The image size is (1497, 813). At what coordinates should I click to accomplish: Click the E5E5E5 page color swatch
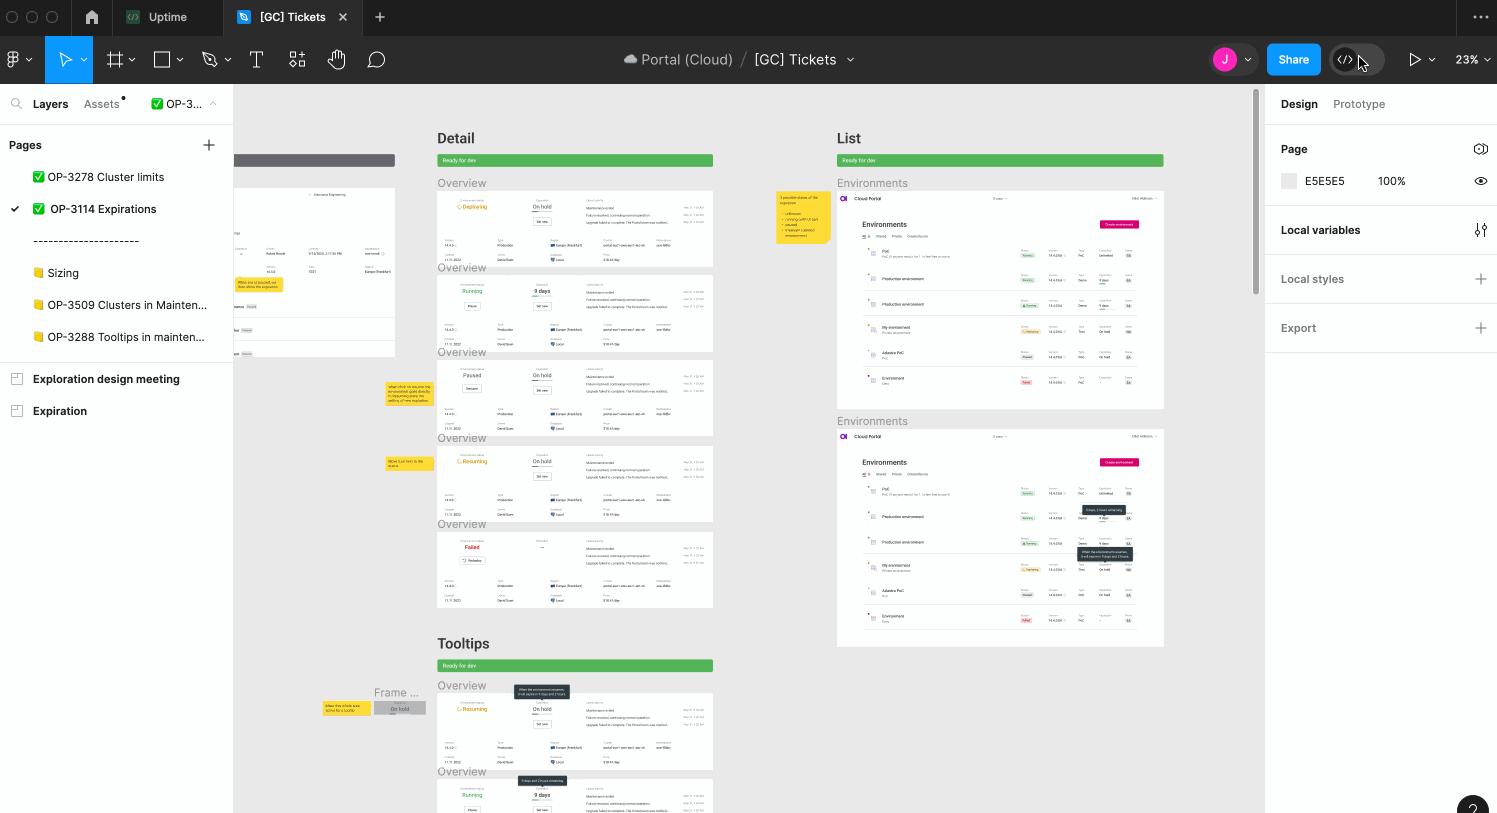1289,181
